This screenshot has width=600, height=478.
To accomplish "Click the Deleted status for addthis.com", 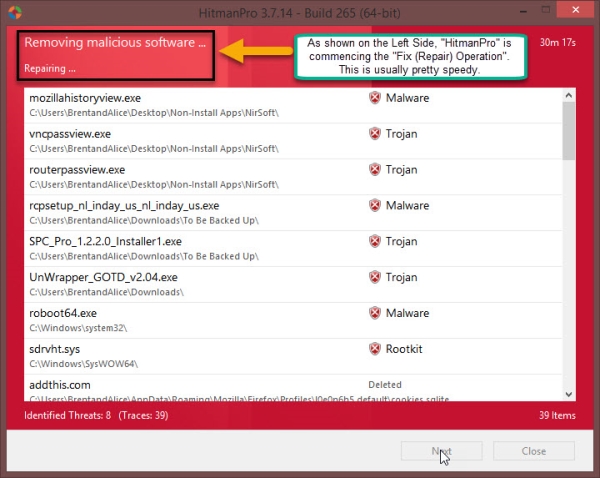I will tap(385, 385).
